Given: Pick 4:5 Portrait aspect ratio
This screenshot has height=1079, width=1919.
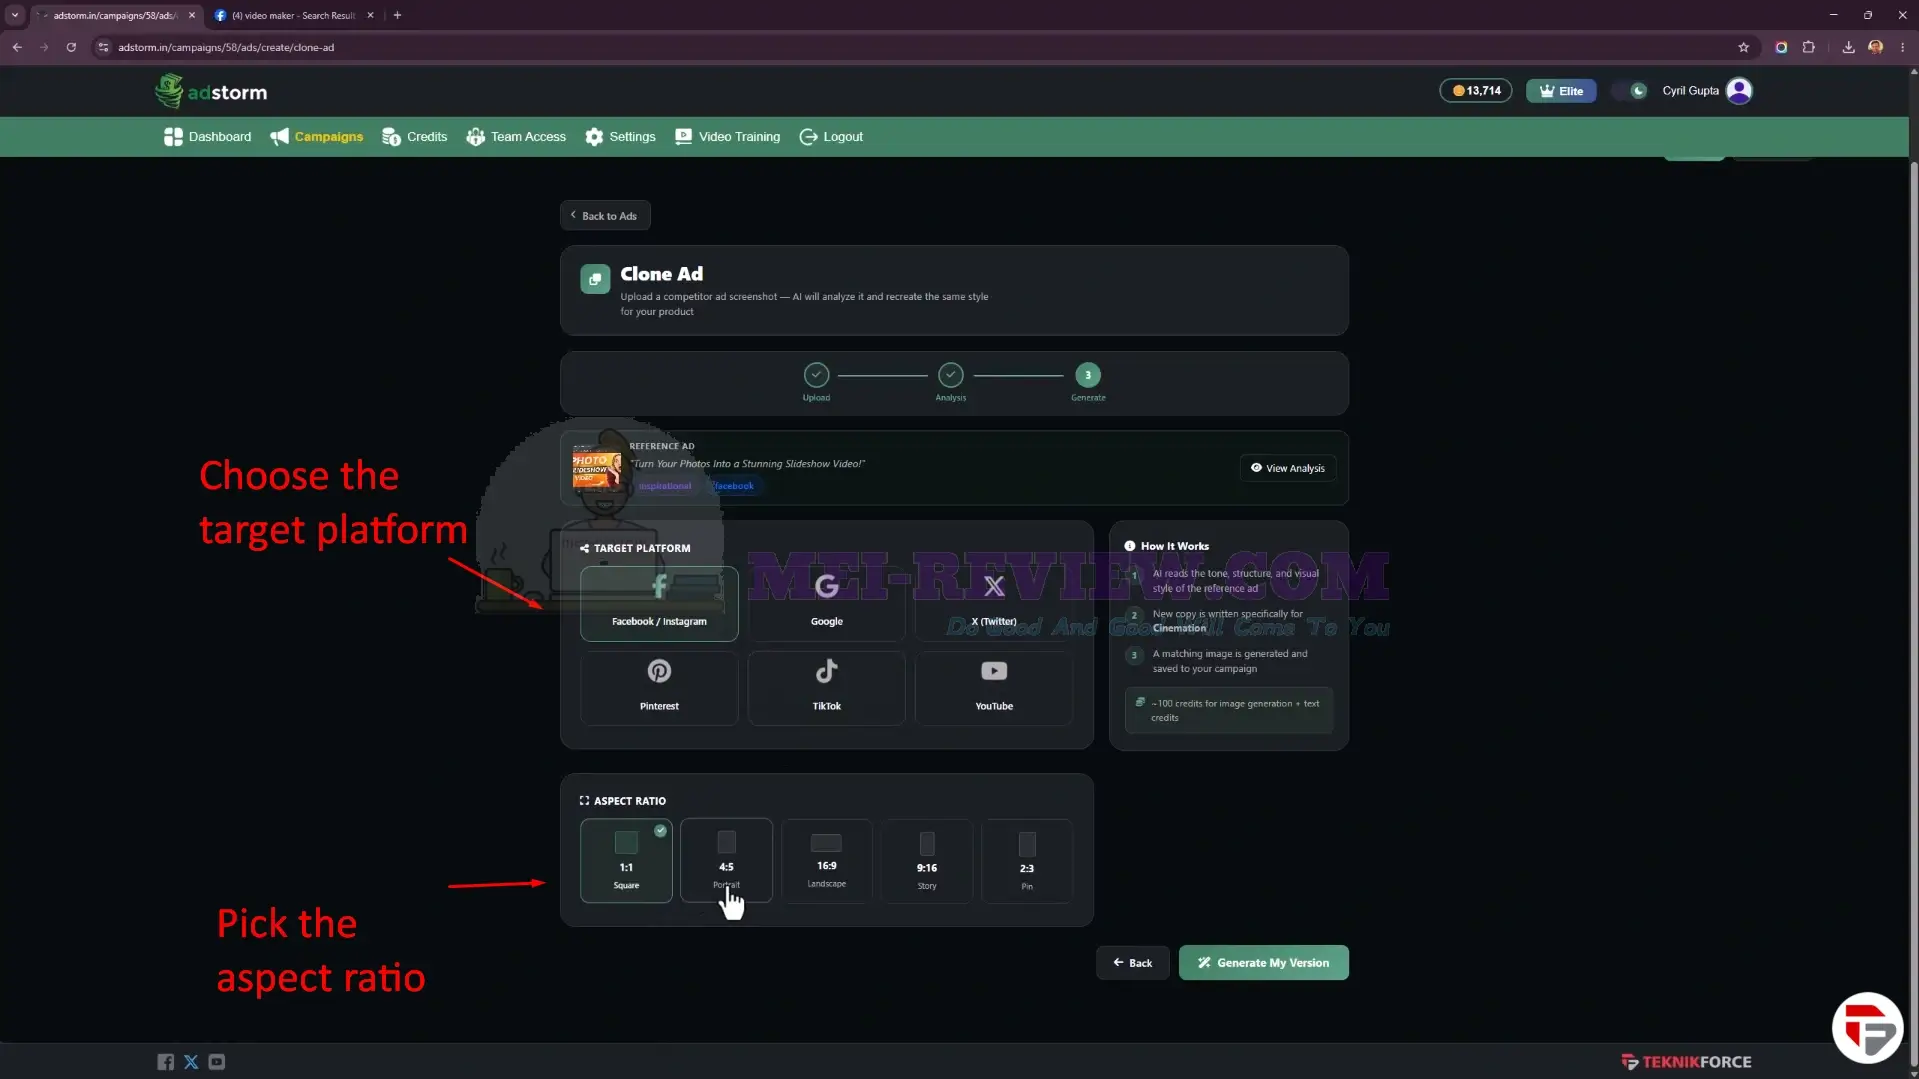Looking at the screenshot, I should click(726, 860).
